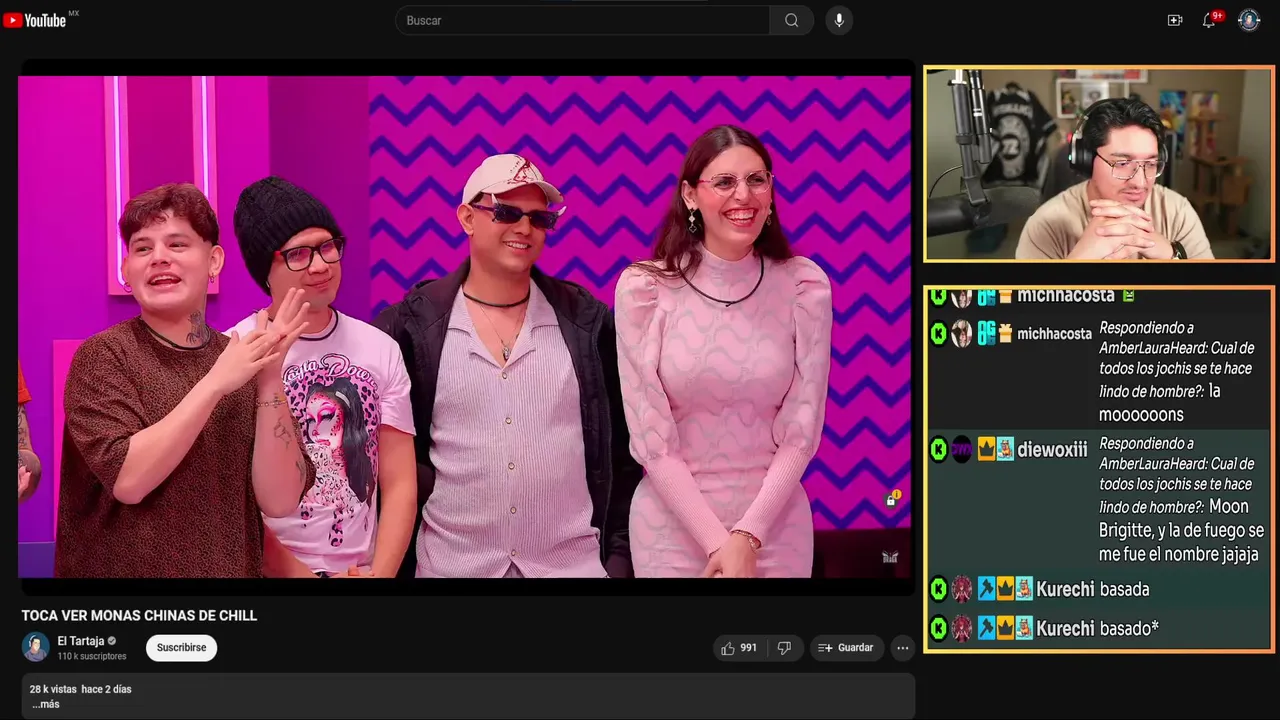
Task: Open the create video icon
Action: tap(1175, 20)
